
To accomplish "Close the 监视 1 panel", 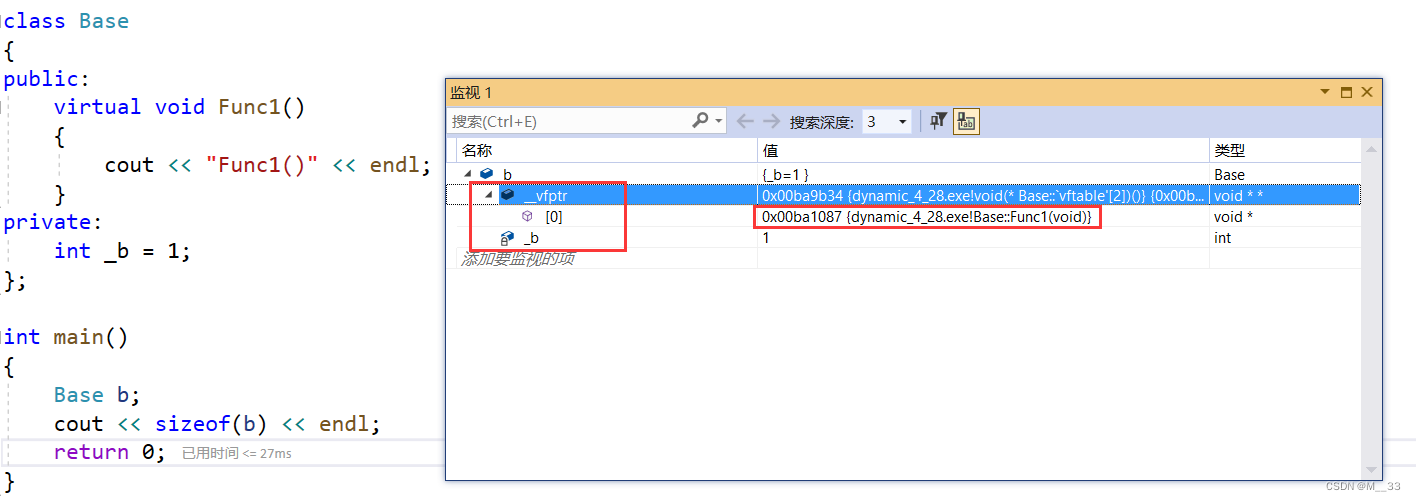I will click(x=1367, y=92).
